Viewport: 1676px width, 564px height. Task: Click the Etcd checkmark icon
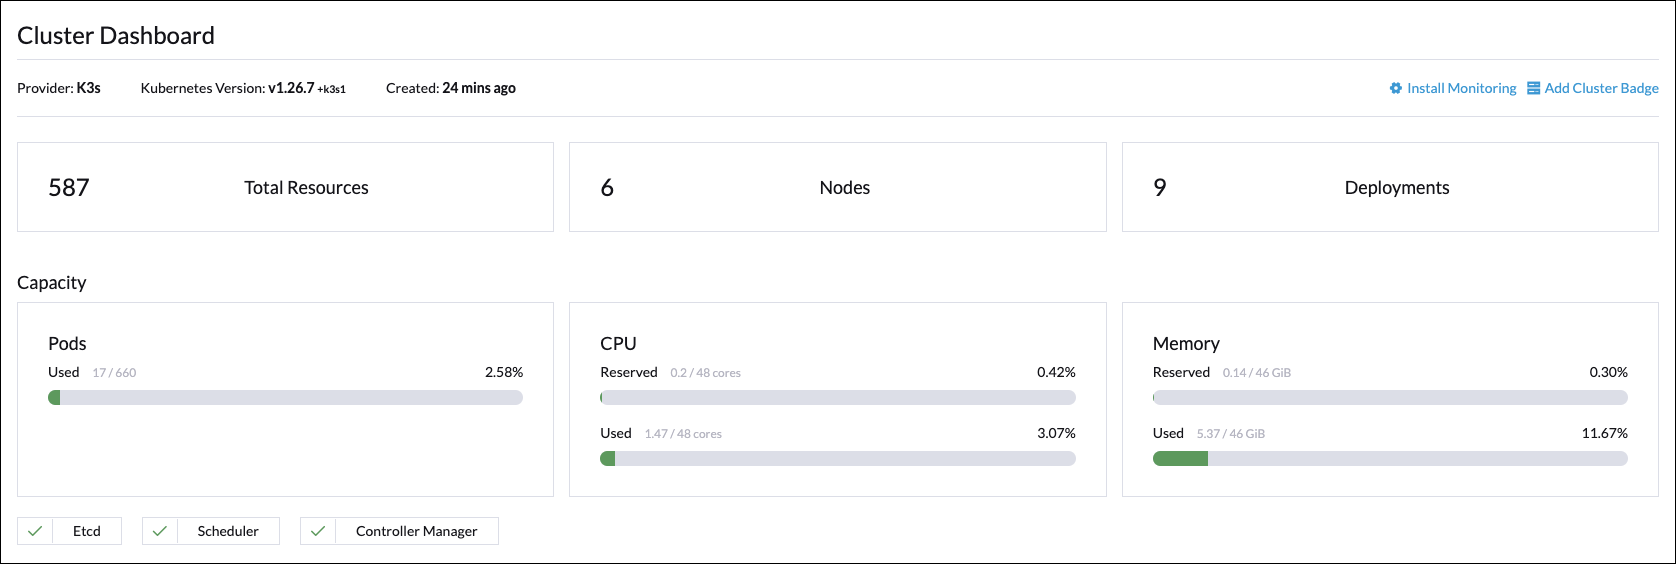tap(35, 531)
